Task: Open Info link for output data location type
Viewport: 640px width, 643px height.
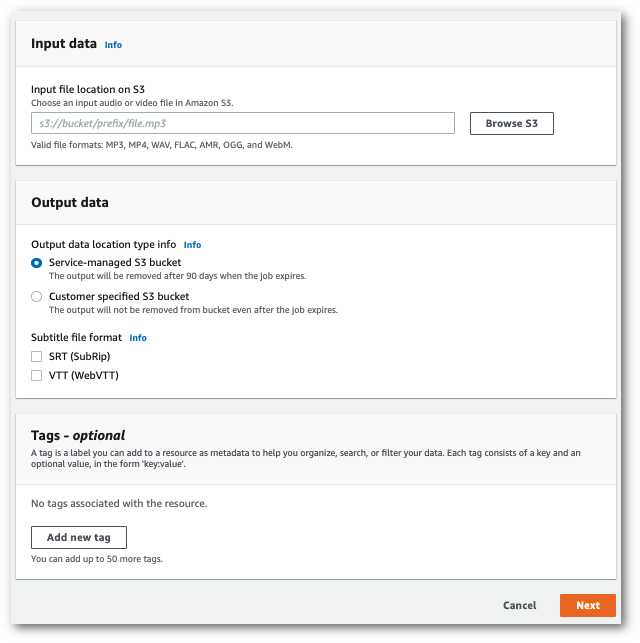Action: 192,245
